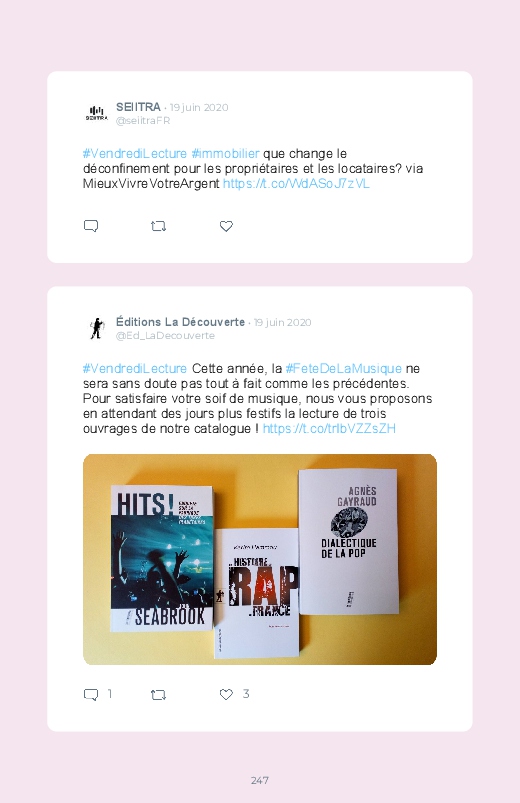
Task: Open the #FeteDeLaMusique hashtag
Action: point(344,369)
